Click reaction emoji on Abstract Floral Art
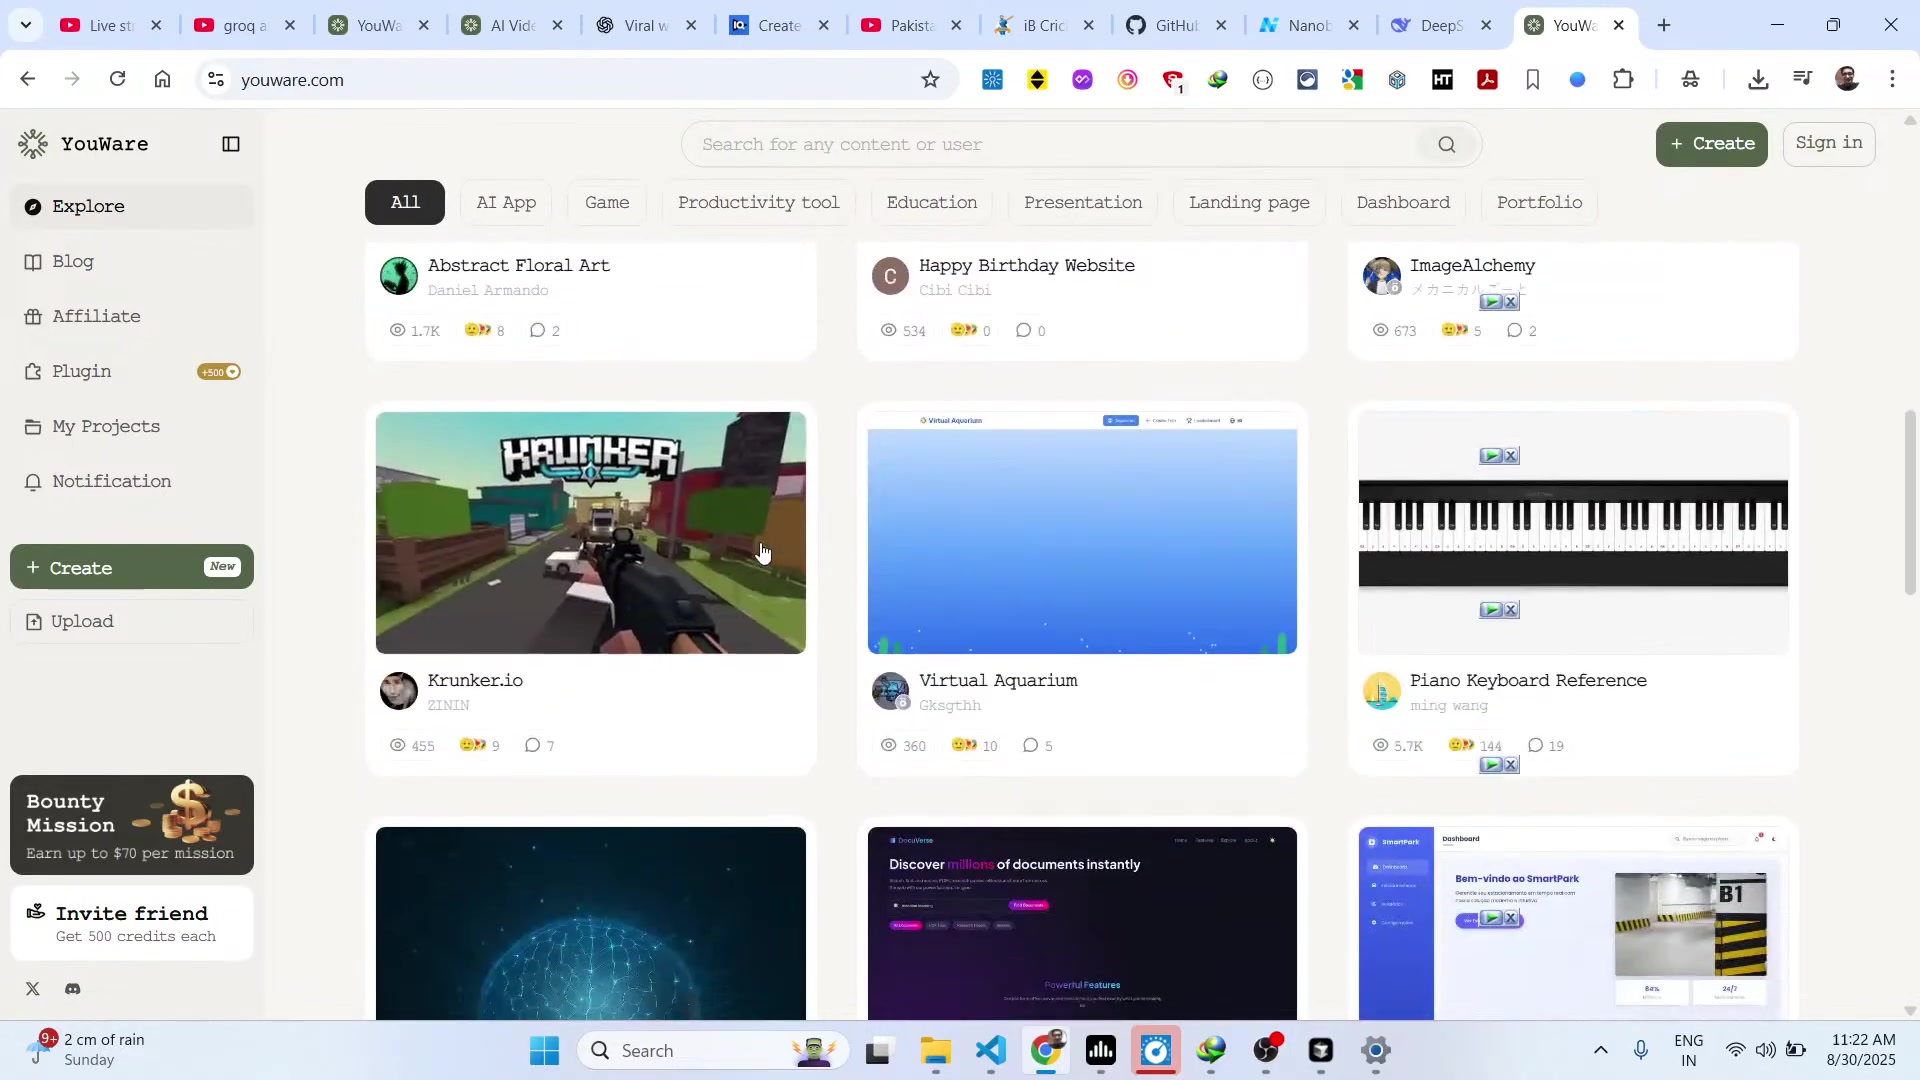The image size is (1920, 1080). [x=478, y=330]
